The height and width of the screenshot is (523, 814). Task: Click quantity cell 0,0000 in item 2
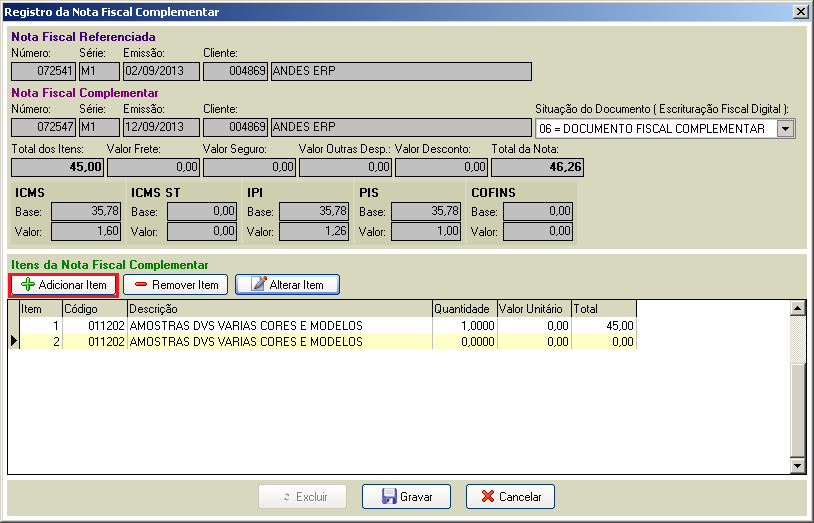[465, 342]
